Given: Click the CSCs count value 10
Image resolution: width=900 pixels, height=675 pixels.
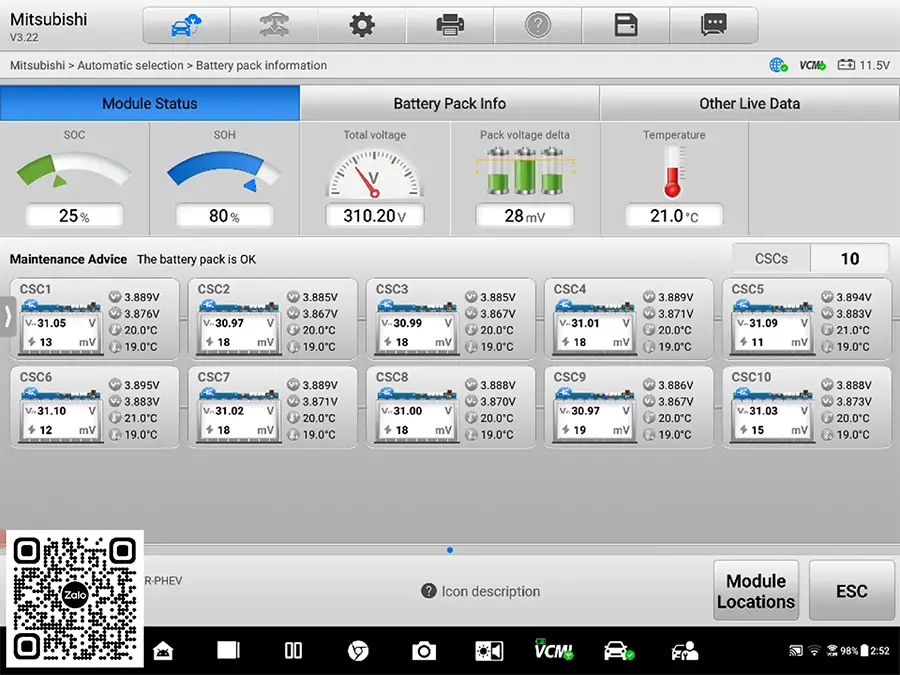Looking at the screenshot, I should 849,258.
